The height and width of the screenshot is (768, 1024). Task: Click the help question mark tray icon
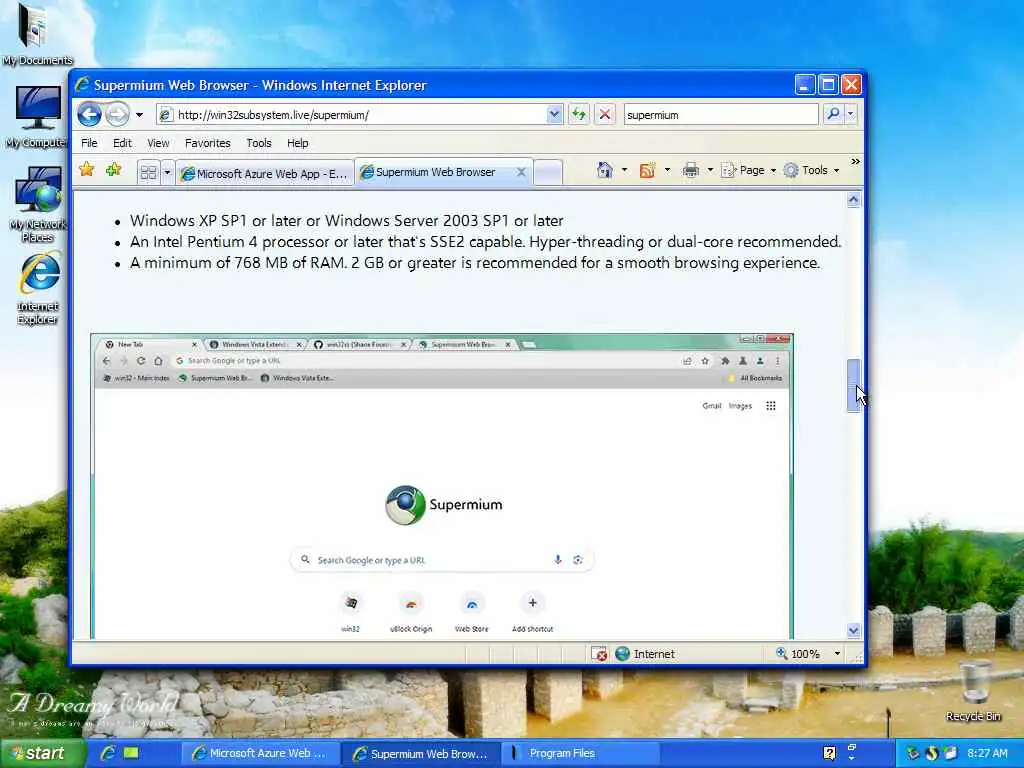[x=829, y=753]
